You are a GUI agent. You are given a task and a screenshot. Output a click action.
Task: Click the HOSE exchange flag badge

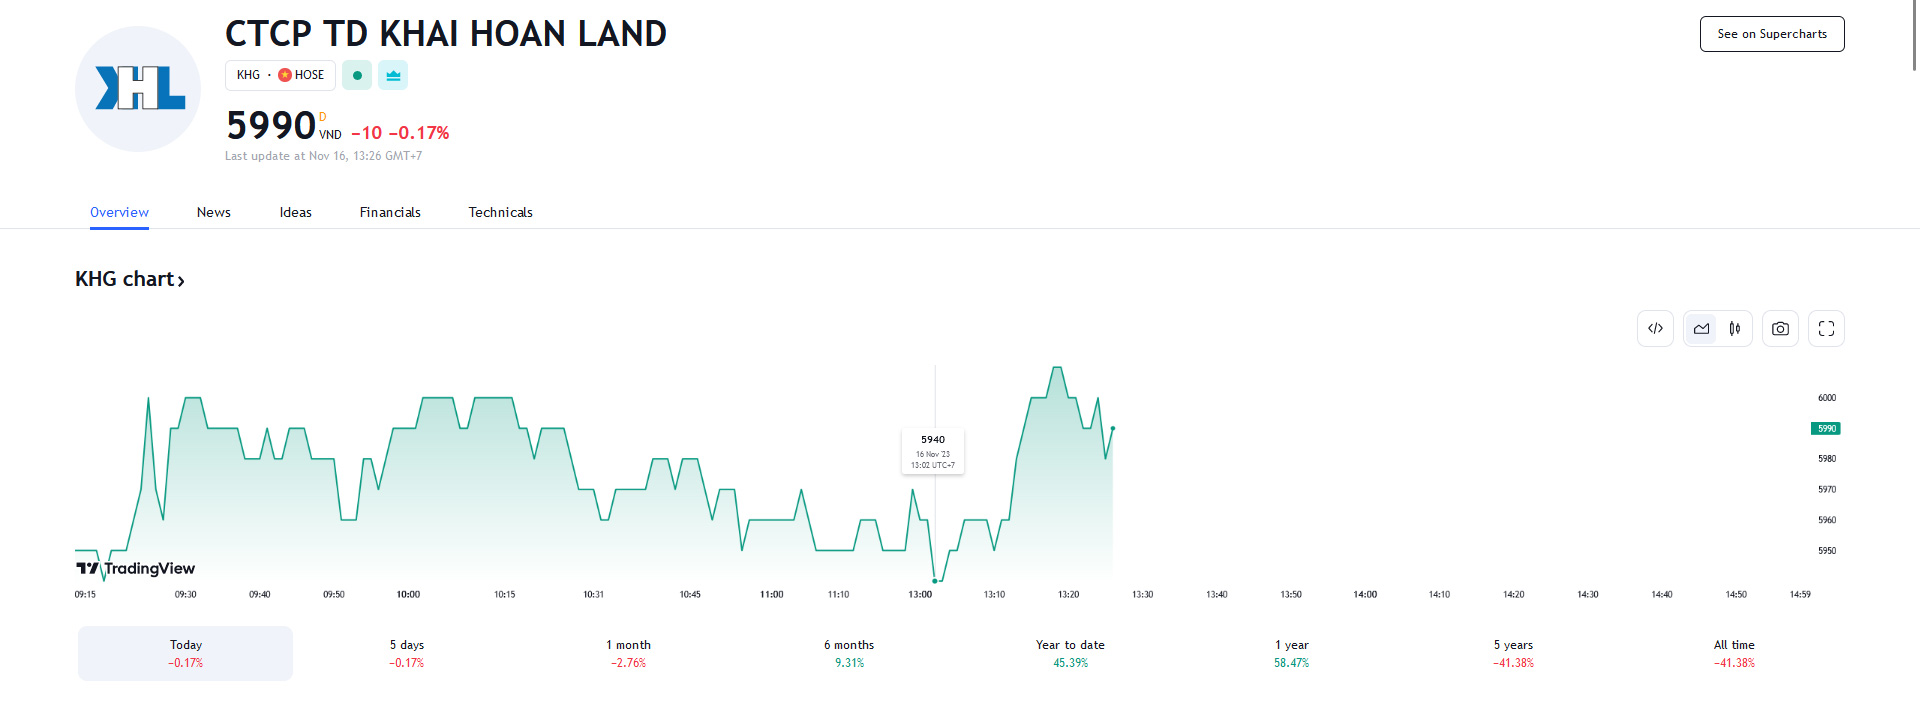coord(285,75)
